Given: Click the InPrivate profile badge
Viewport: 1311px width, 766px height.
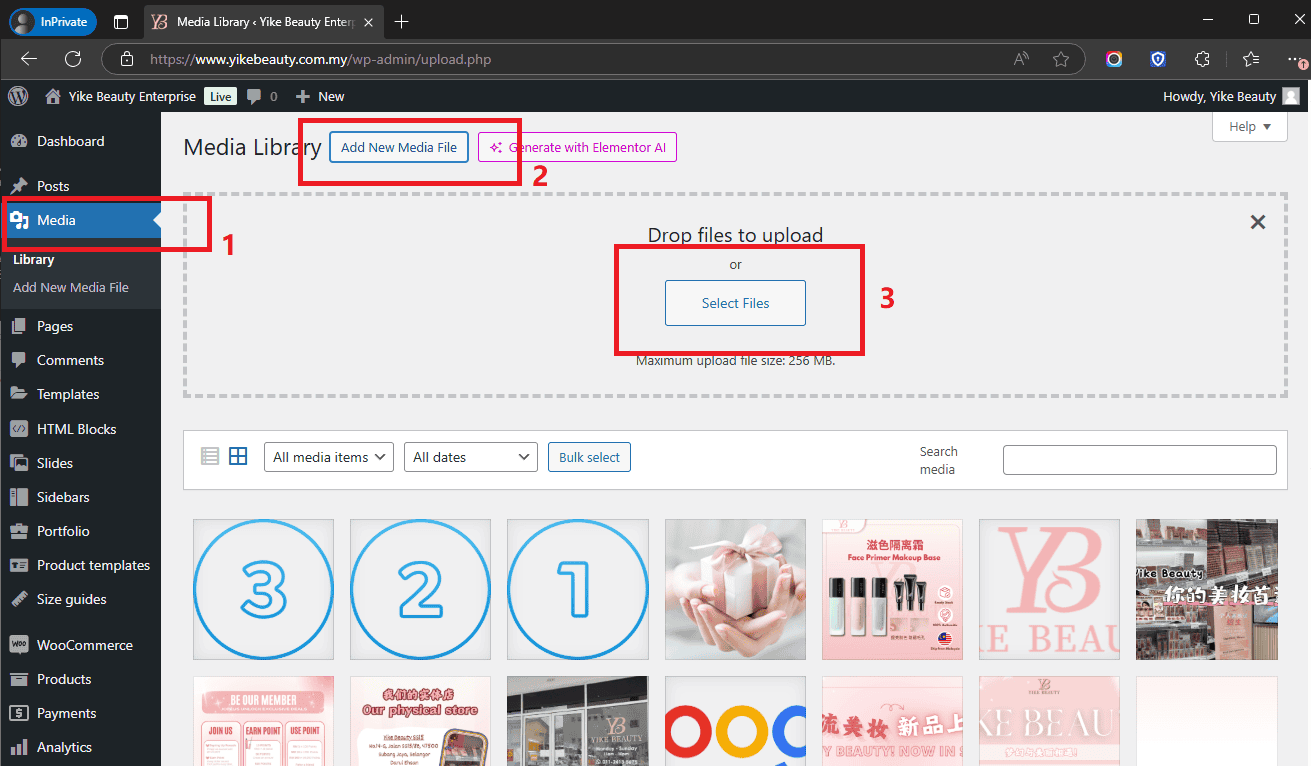Looking at the screenshot, I should coord(53,21).
